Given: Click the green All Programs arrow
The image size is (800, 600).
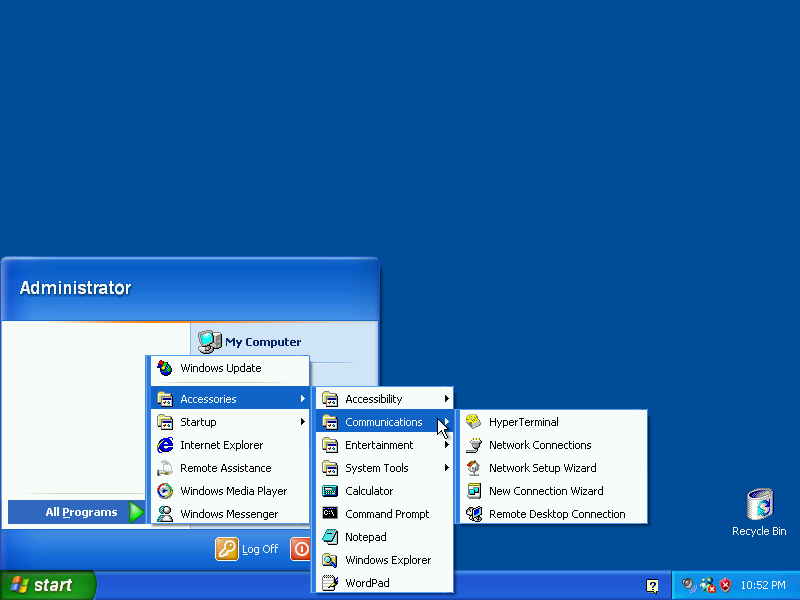Looking at the screenshot, I should [x=137, y=512].
